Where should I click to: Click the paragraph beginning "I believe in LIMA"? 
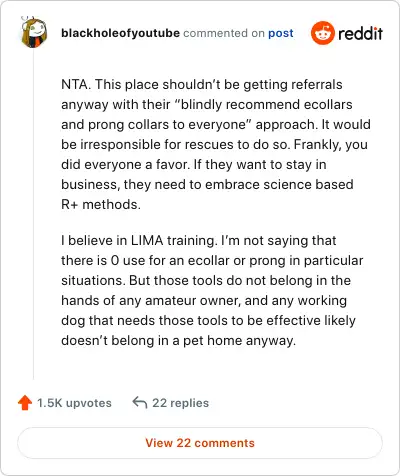212,290
